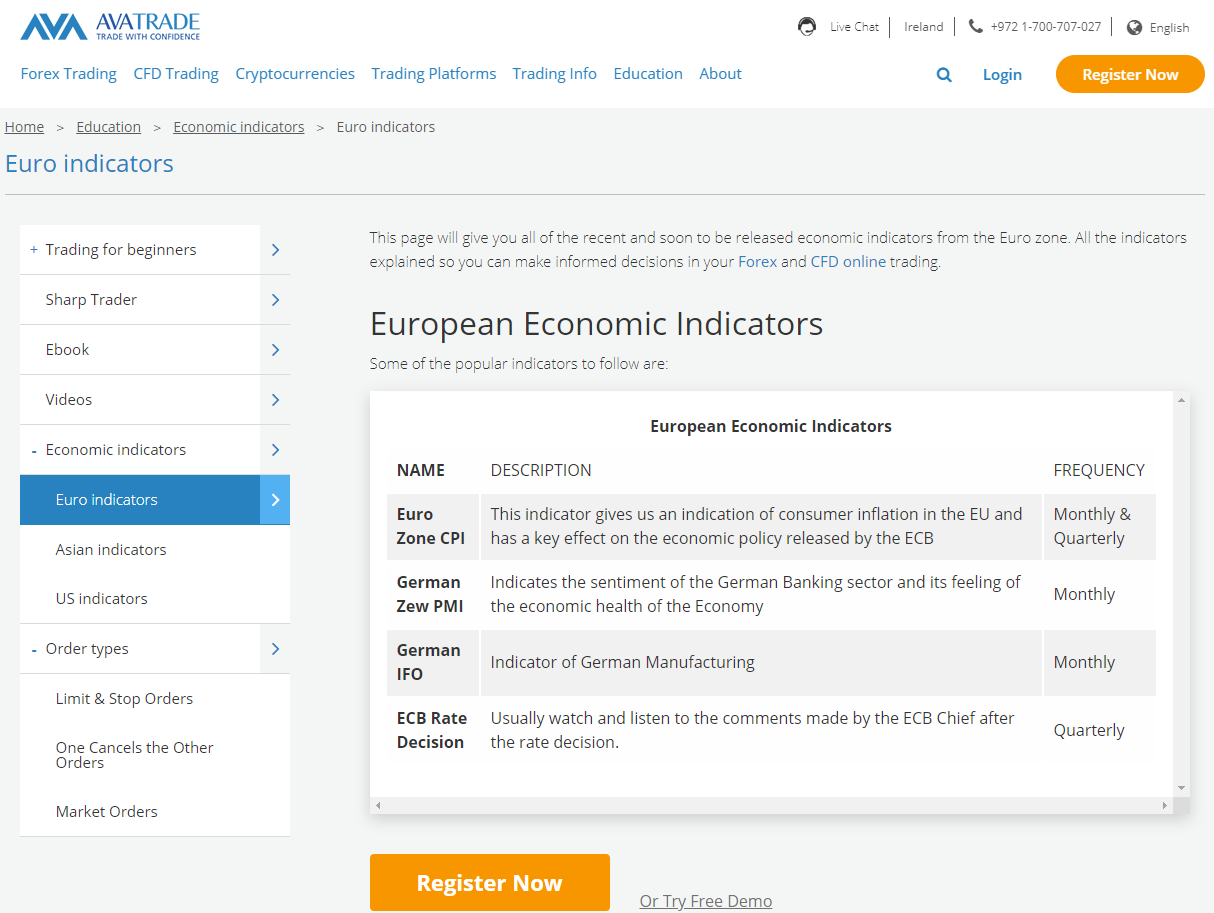1214x913 pixels.
Task: Click the orange Register Now header button
Action: tap(1130, 75)
